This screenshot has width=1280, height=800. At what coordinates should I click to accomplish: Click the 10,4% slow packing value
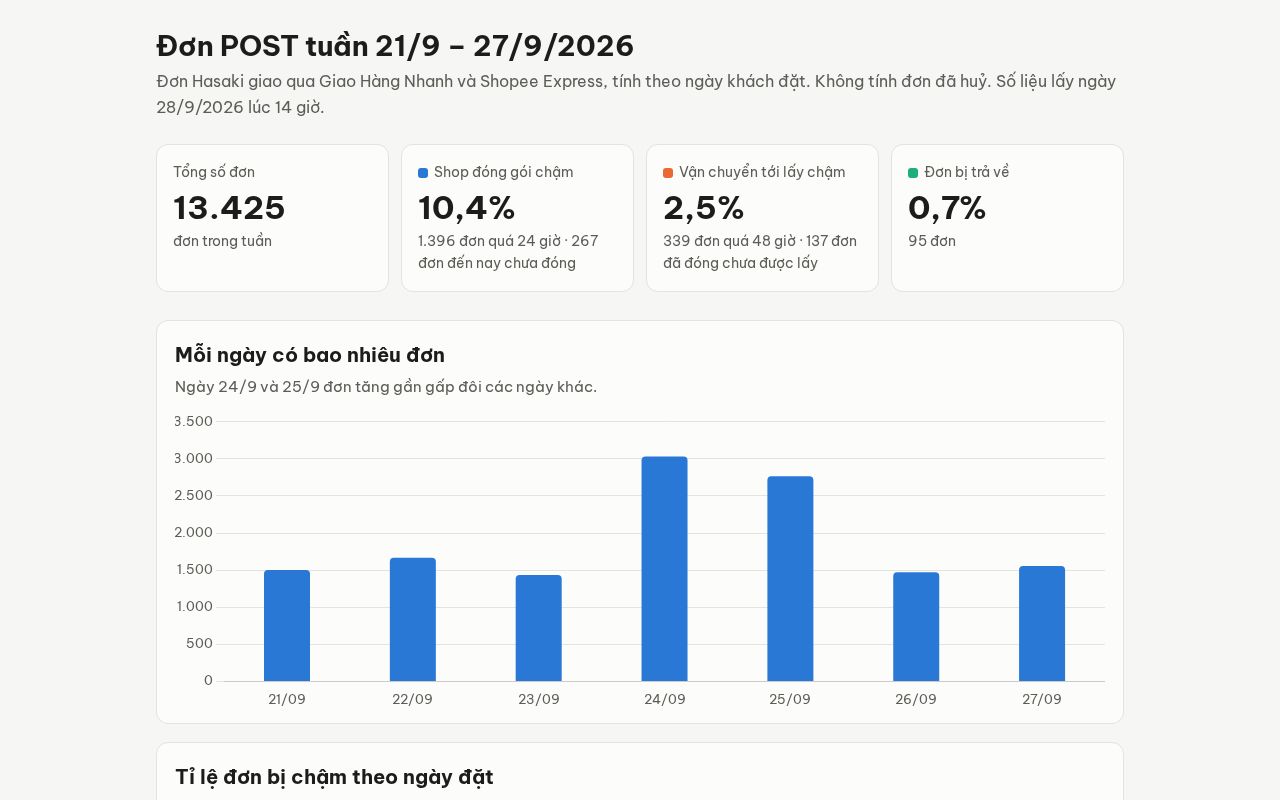coord(467,208)
